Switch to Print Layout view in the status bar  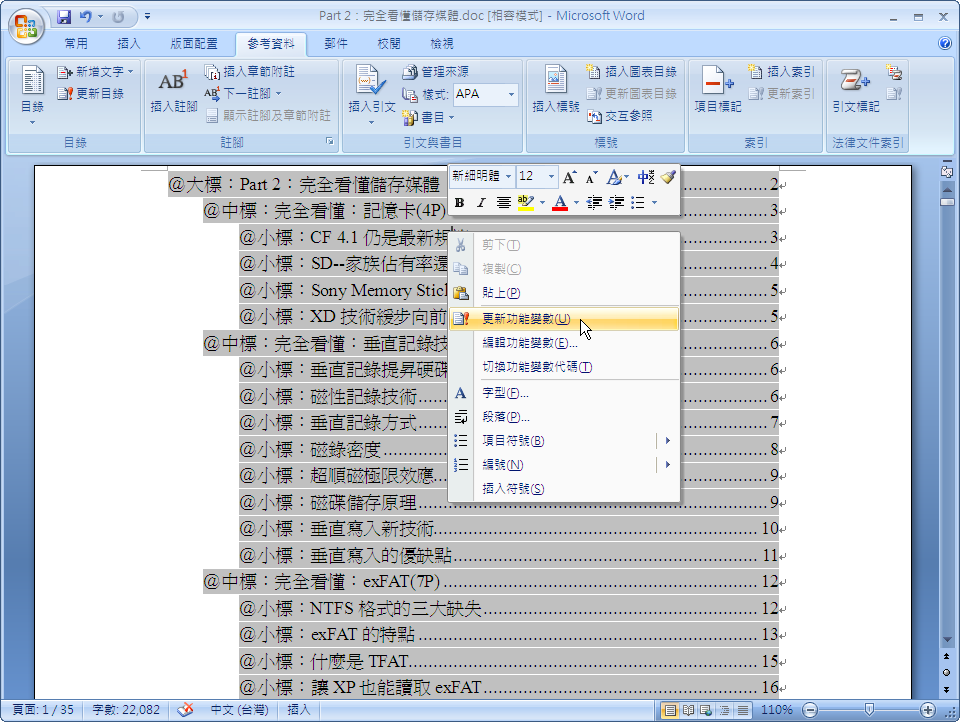point(670,710)
